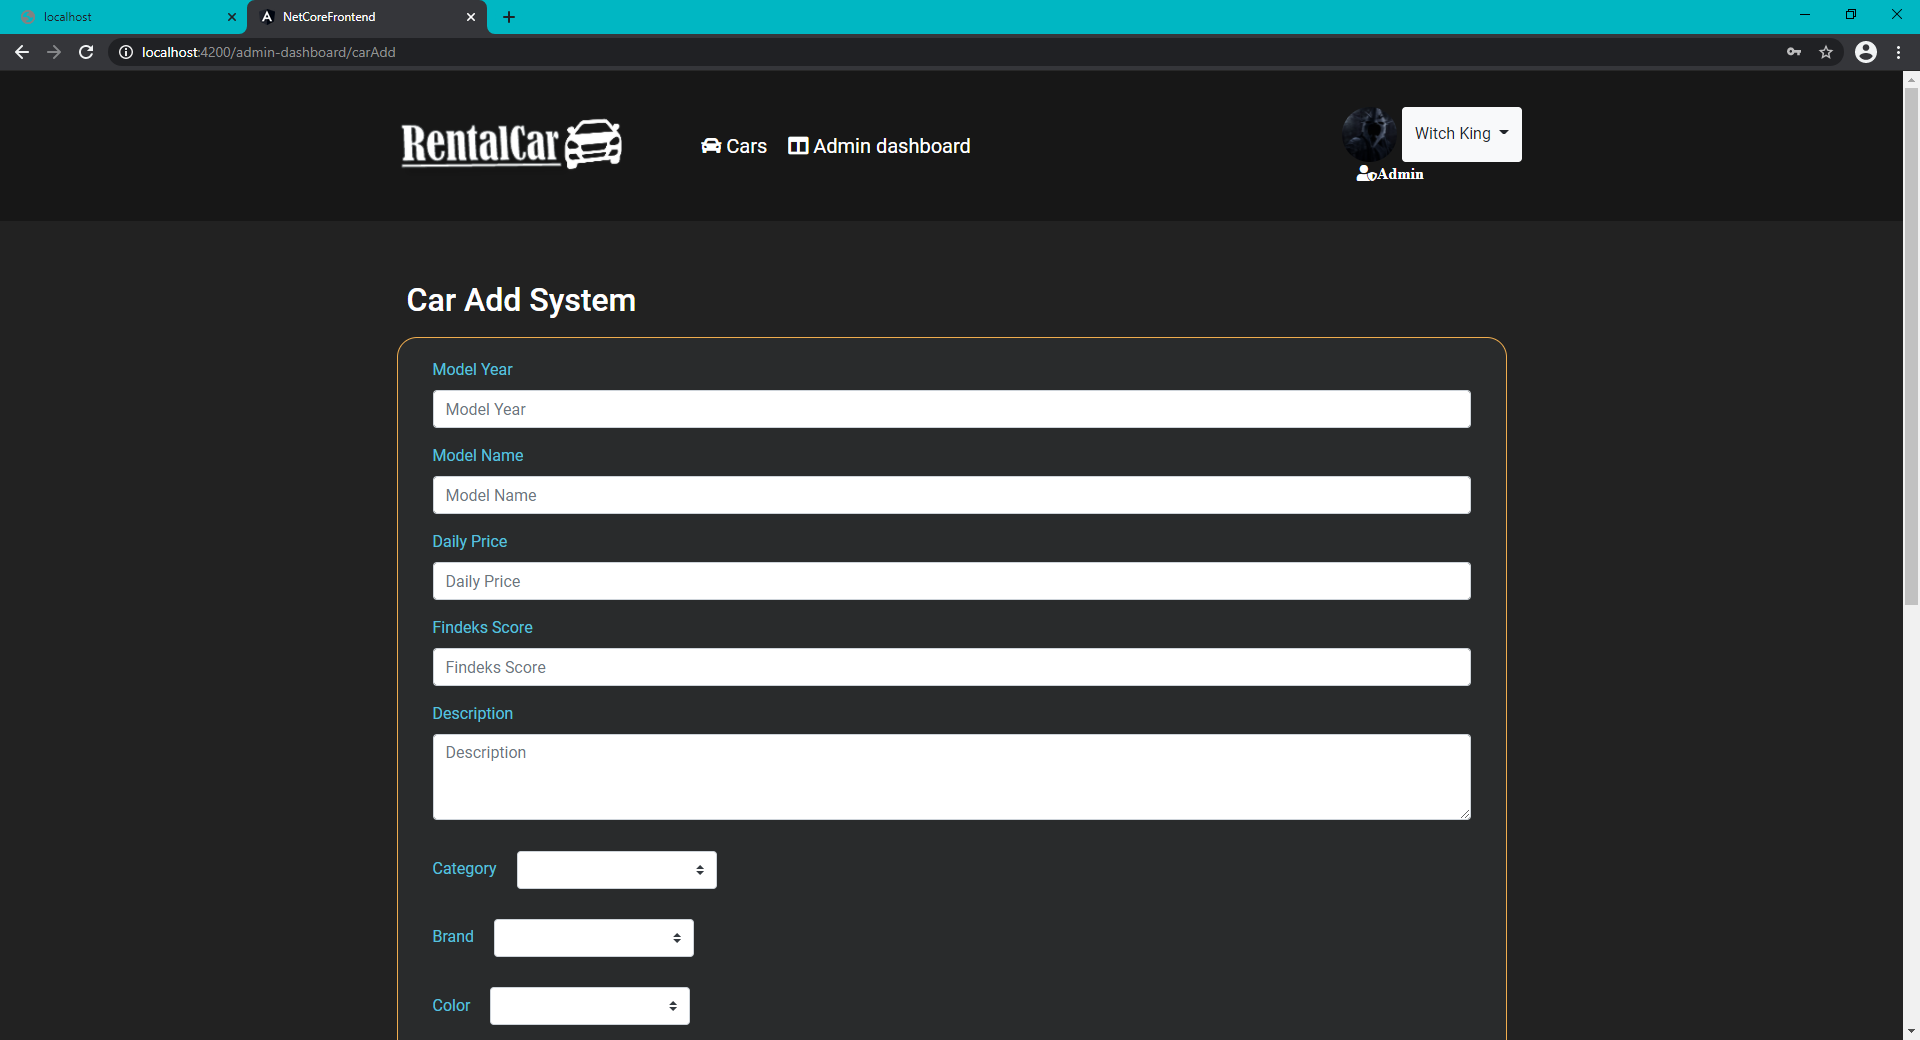
Task: Click the browser Back arrow
Action: tap(22, 52)
